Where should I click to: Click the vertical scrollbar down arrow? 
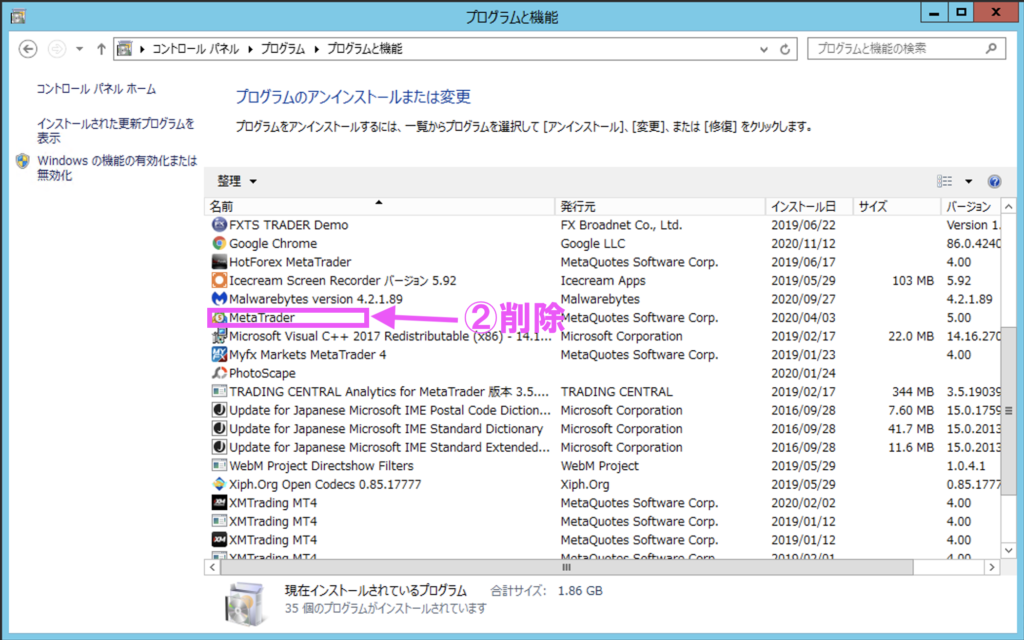[x=1008, y=551]
